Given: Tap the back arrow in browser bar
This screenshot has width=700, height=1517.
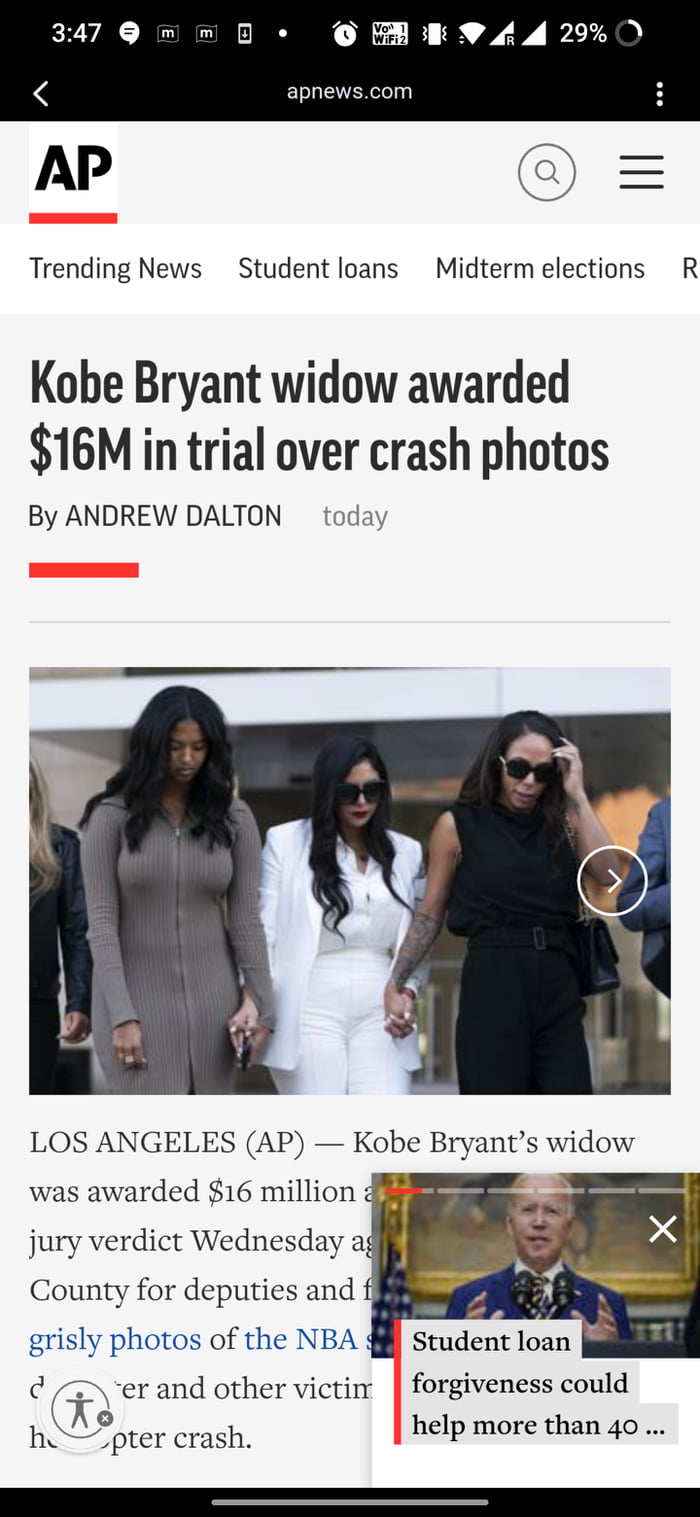Looking at the screenshot, I should coord(41,94).
